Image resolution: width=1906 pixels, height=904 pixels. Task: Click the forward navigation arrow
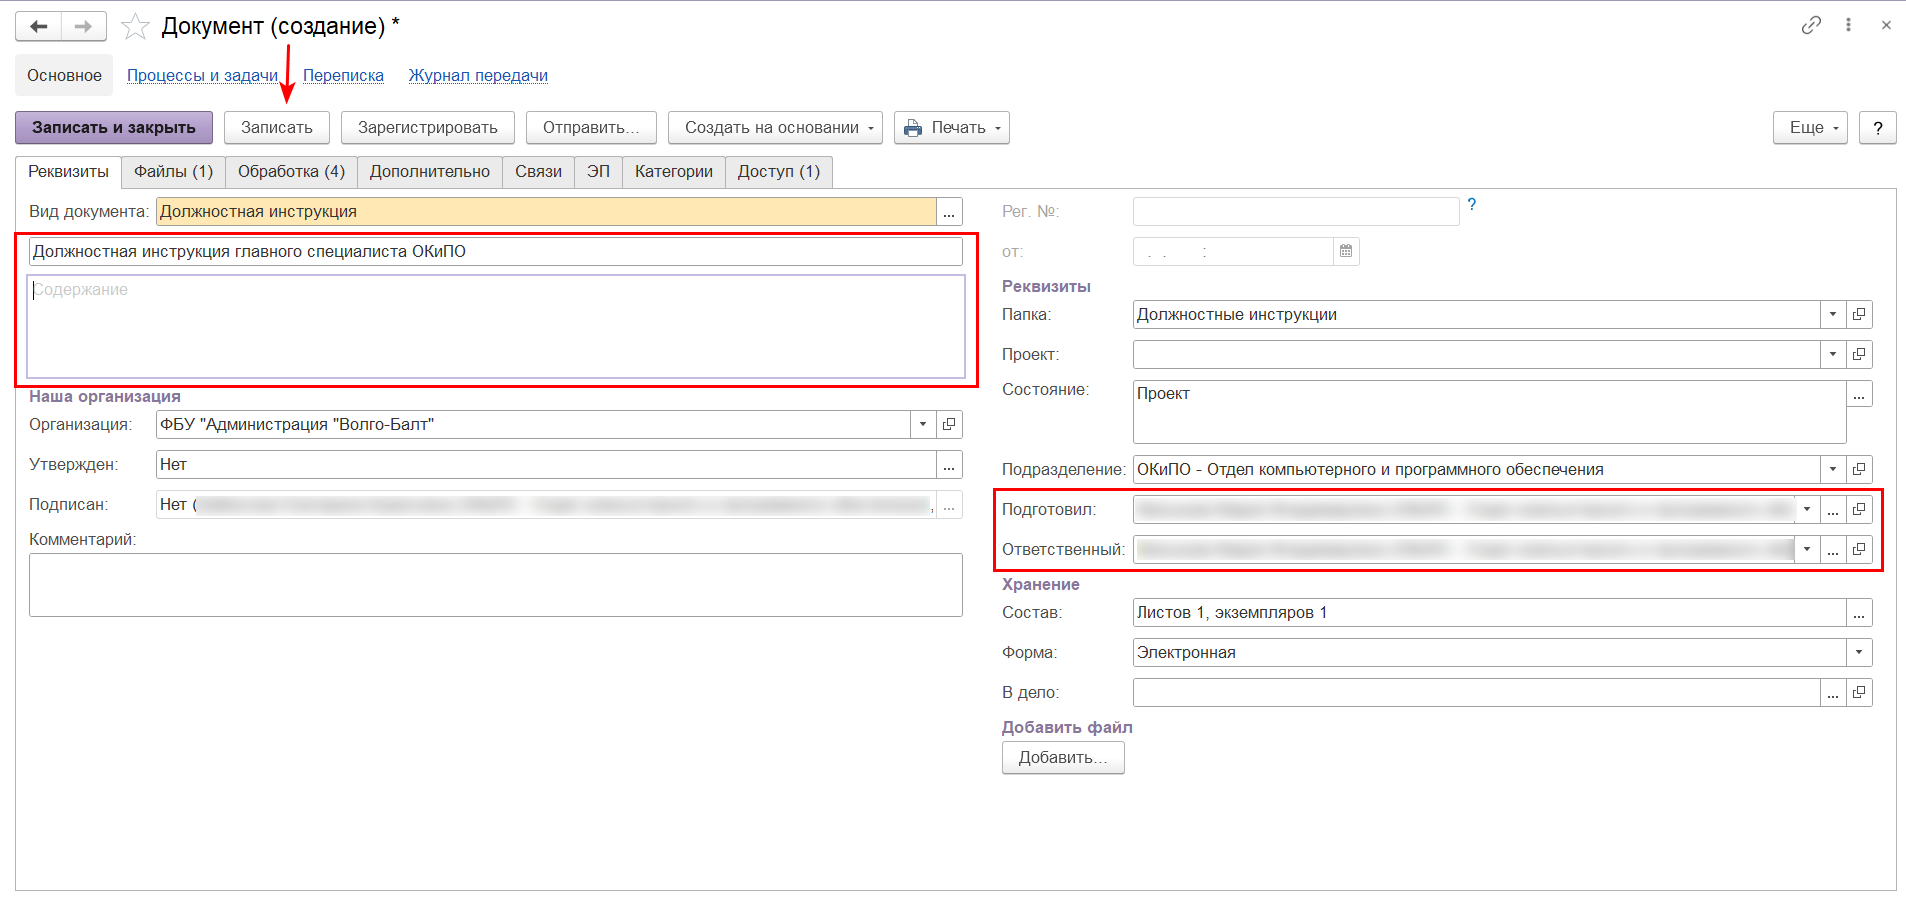coord(84,26)
